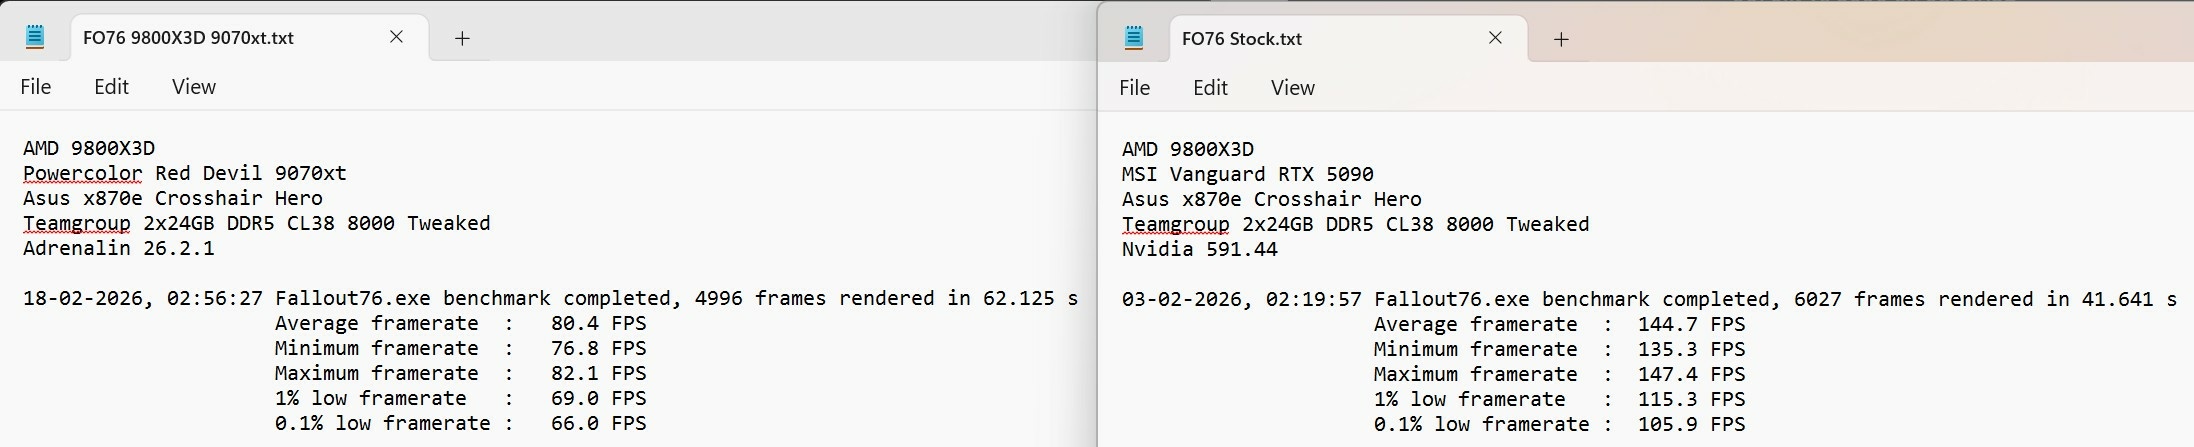Click the MSI Vanguard RTX 5090 line
Image resolution: width=2194 pixels, height=447 pixels.
[x=1248, y=174]
